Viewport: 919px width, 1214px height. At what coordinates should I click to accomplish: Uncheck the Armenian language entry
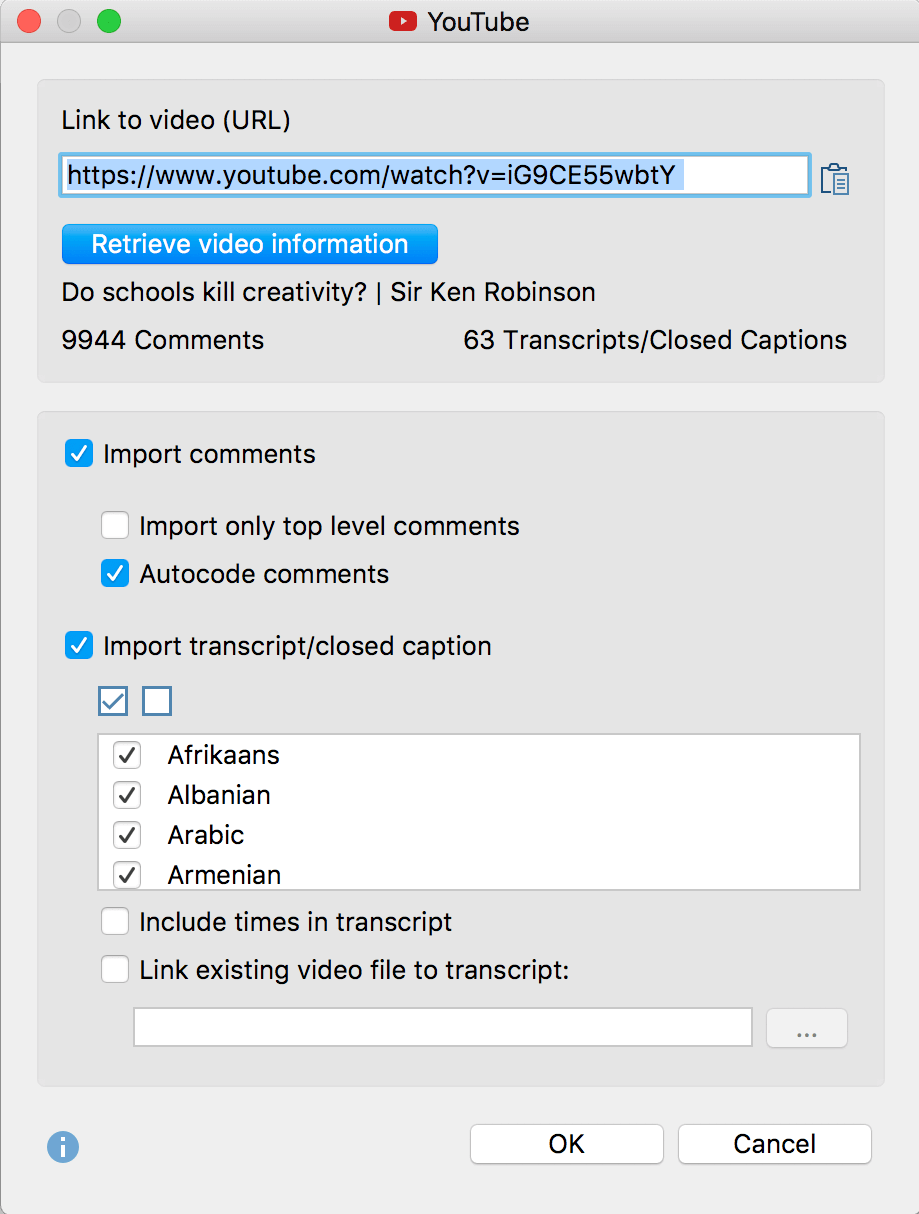[x=127, y=875]
